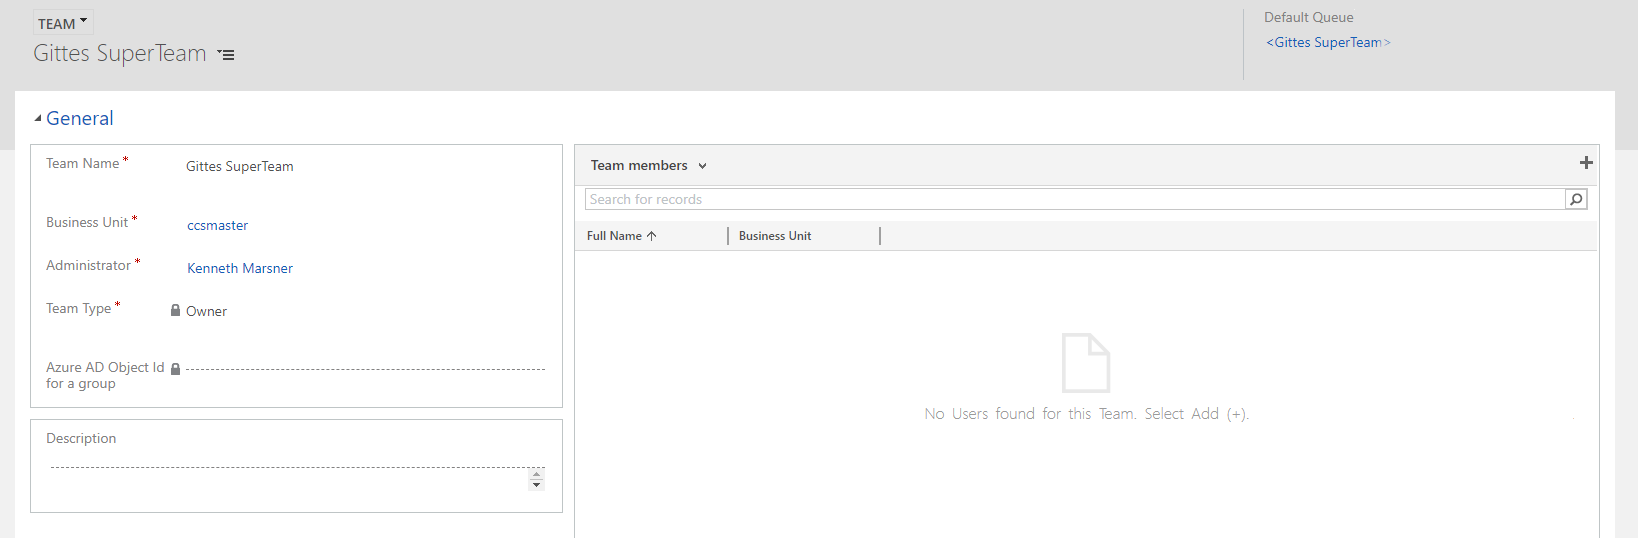Click the Description field up arrow
The image size is (1638, 538).
537,473
